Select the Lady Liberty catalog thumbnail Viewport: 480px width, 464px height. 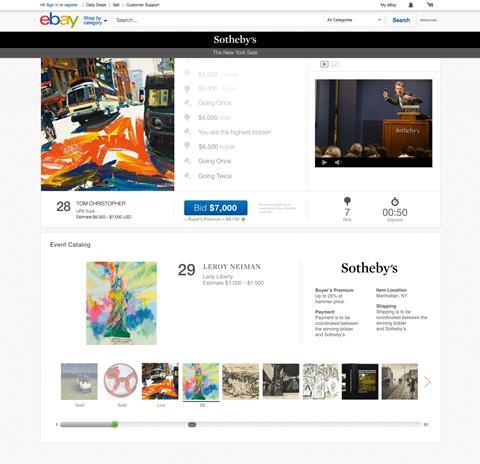click(x=201, y=382)
